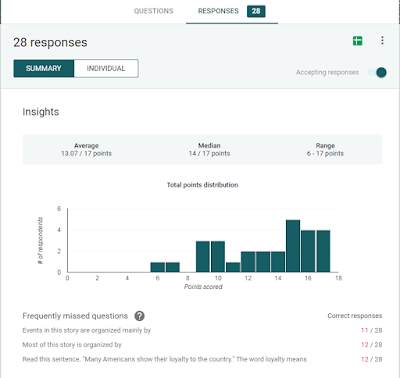Open the question about the word loyalty
This screenshot has width=400, height=378.
coord(164,359)
